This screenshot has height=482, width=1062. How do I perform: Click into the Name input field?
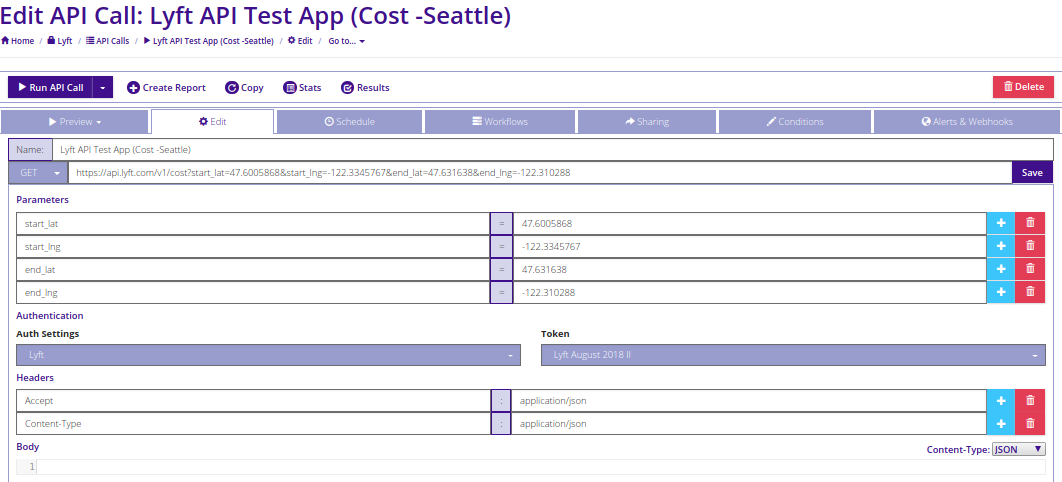pyautogui.click(x=553, y=150)
